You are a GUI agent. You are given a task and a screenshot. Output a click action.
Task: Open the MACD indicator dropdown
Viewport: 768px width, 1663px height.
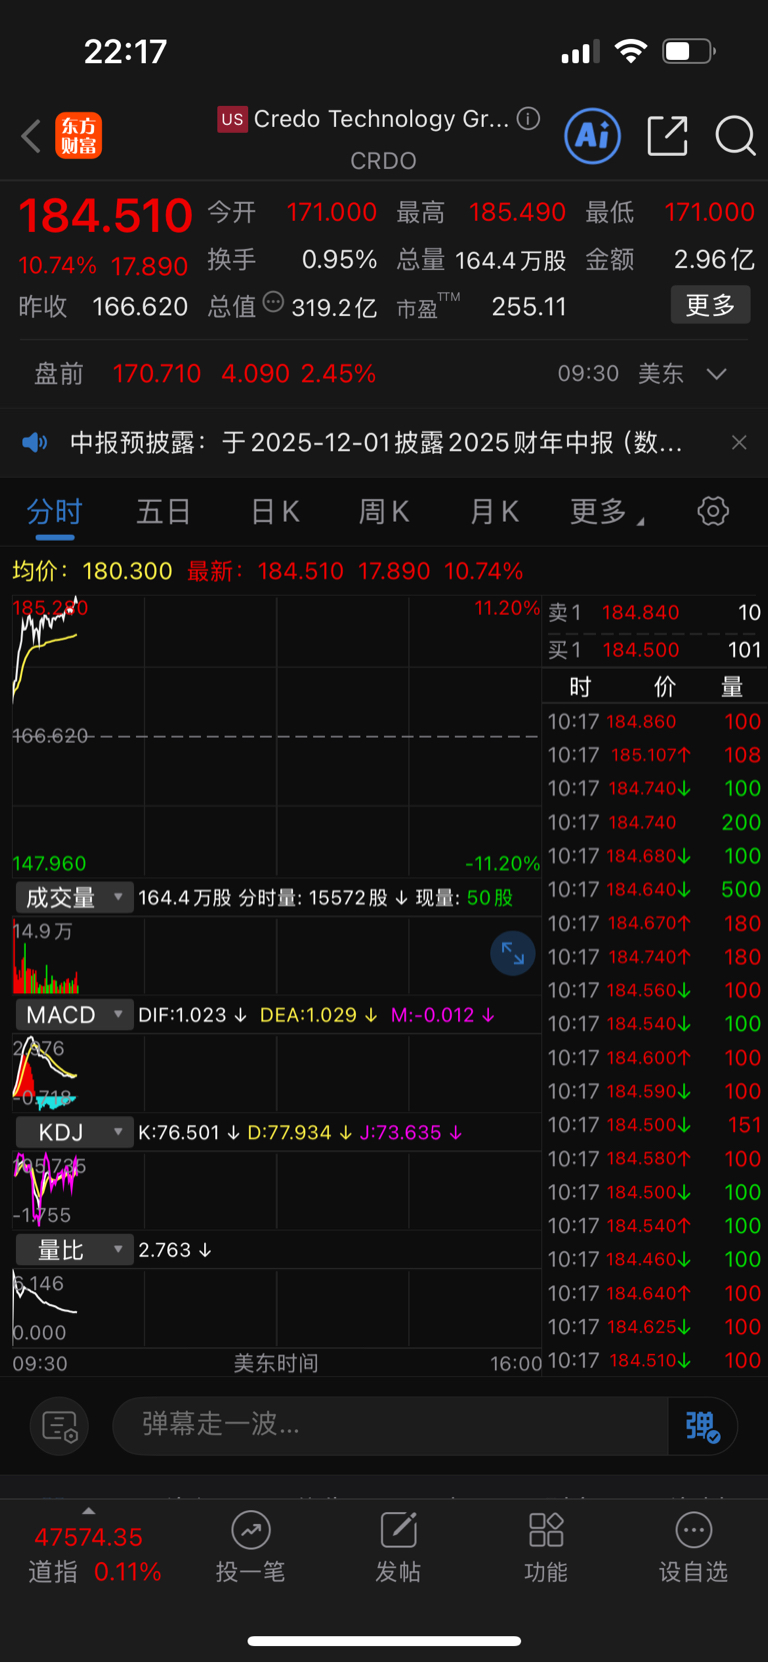click(74, 1015)
